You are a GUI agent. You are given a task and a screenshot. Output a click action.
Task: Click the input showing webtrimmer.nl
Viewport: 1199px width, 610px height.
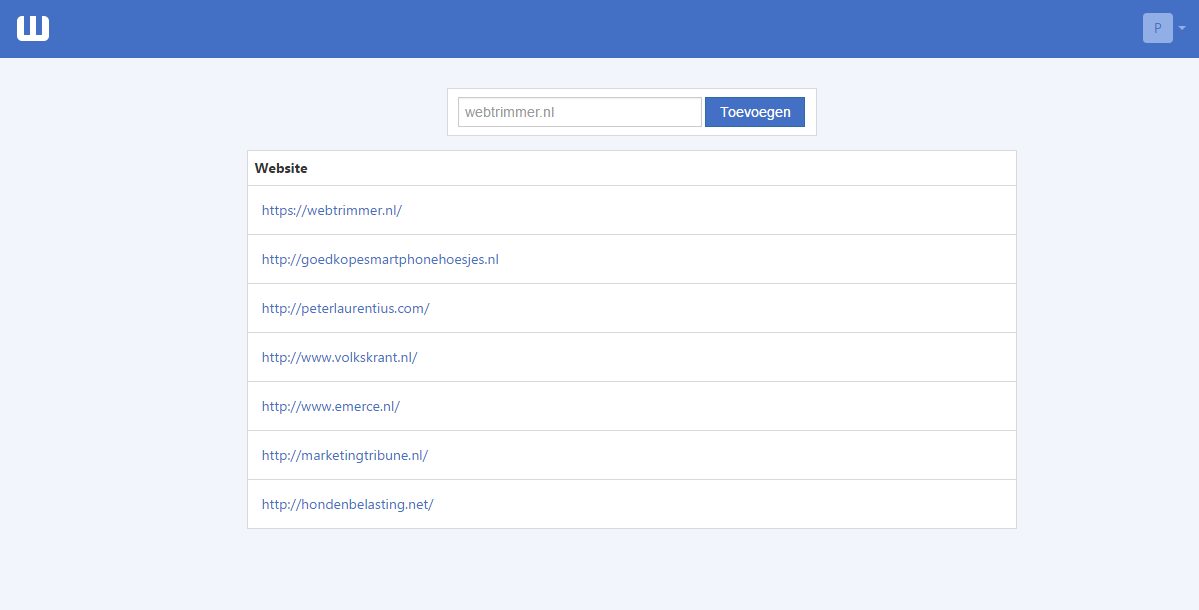pos(580,111)
